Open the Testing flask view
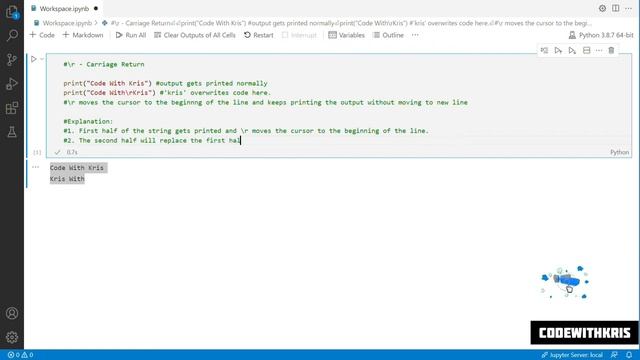Viewport: 640px width, 360px height. coord(12,132)
